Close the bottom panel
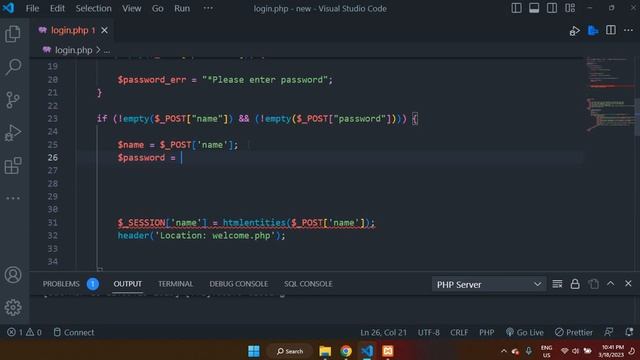640x360 pixels. pos(628,284)
